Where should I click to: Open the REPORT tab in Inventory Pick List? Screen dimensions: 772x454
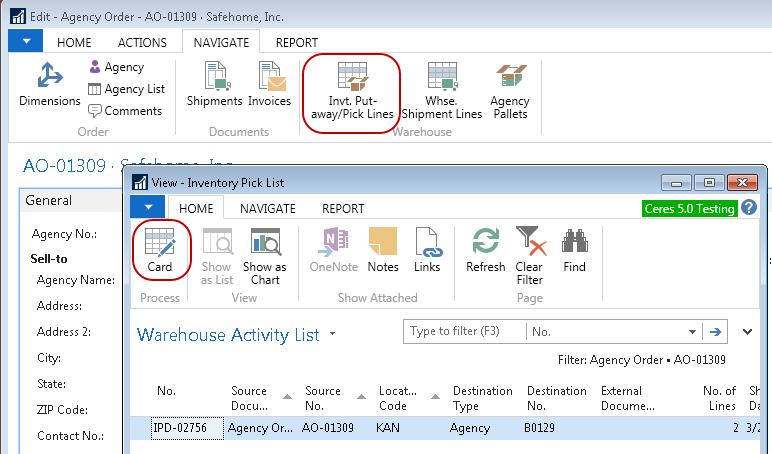point(342,209)
